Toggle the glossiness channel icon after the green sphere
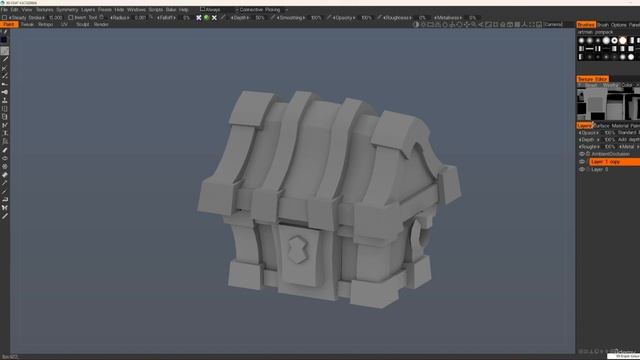This screenshot has height=360, width=640. 214,18
